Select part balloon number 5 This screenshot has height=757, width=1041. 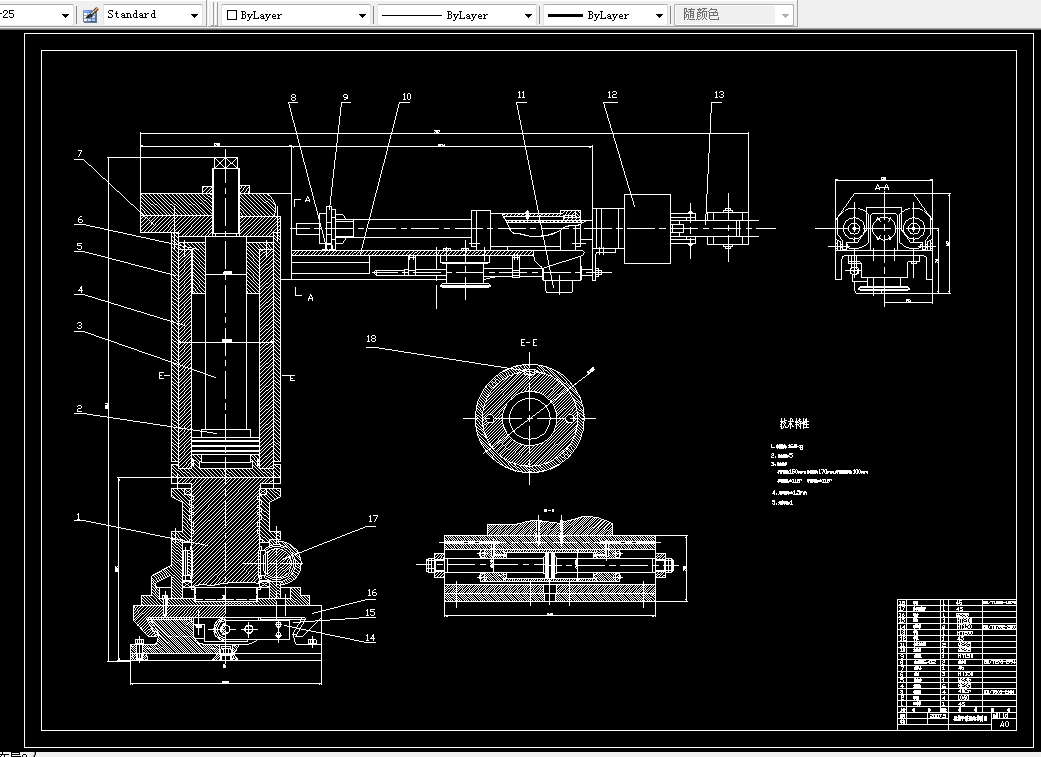coord(79,247)
